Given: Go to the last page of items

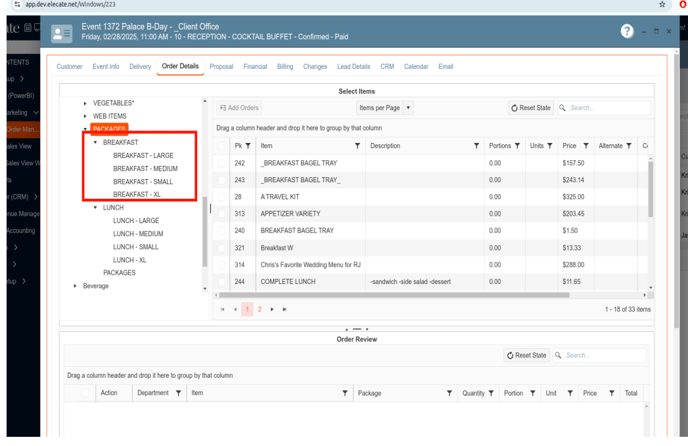Looking at the screenshot, I should coord(284,310).
